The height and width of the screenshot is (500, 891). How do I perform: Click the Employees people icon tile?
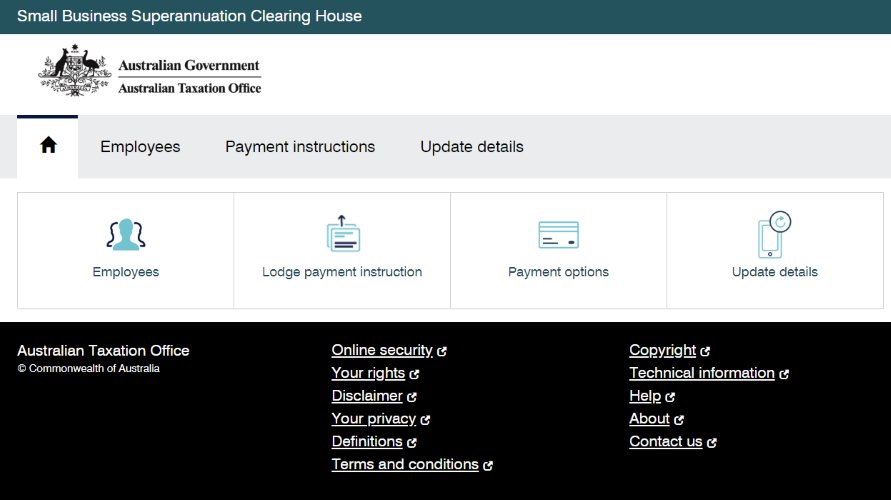click(126, 234)
